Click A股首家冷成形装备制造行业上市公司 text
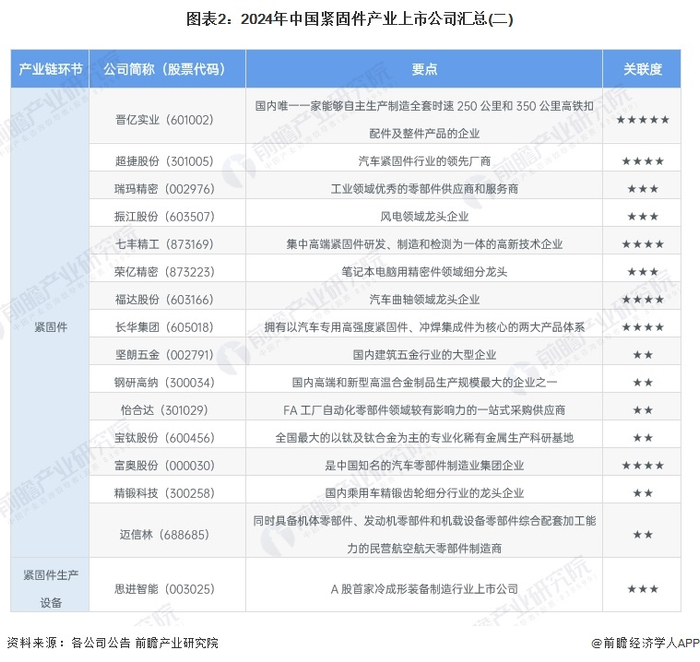 point(424,589)
